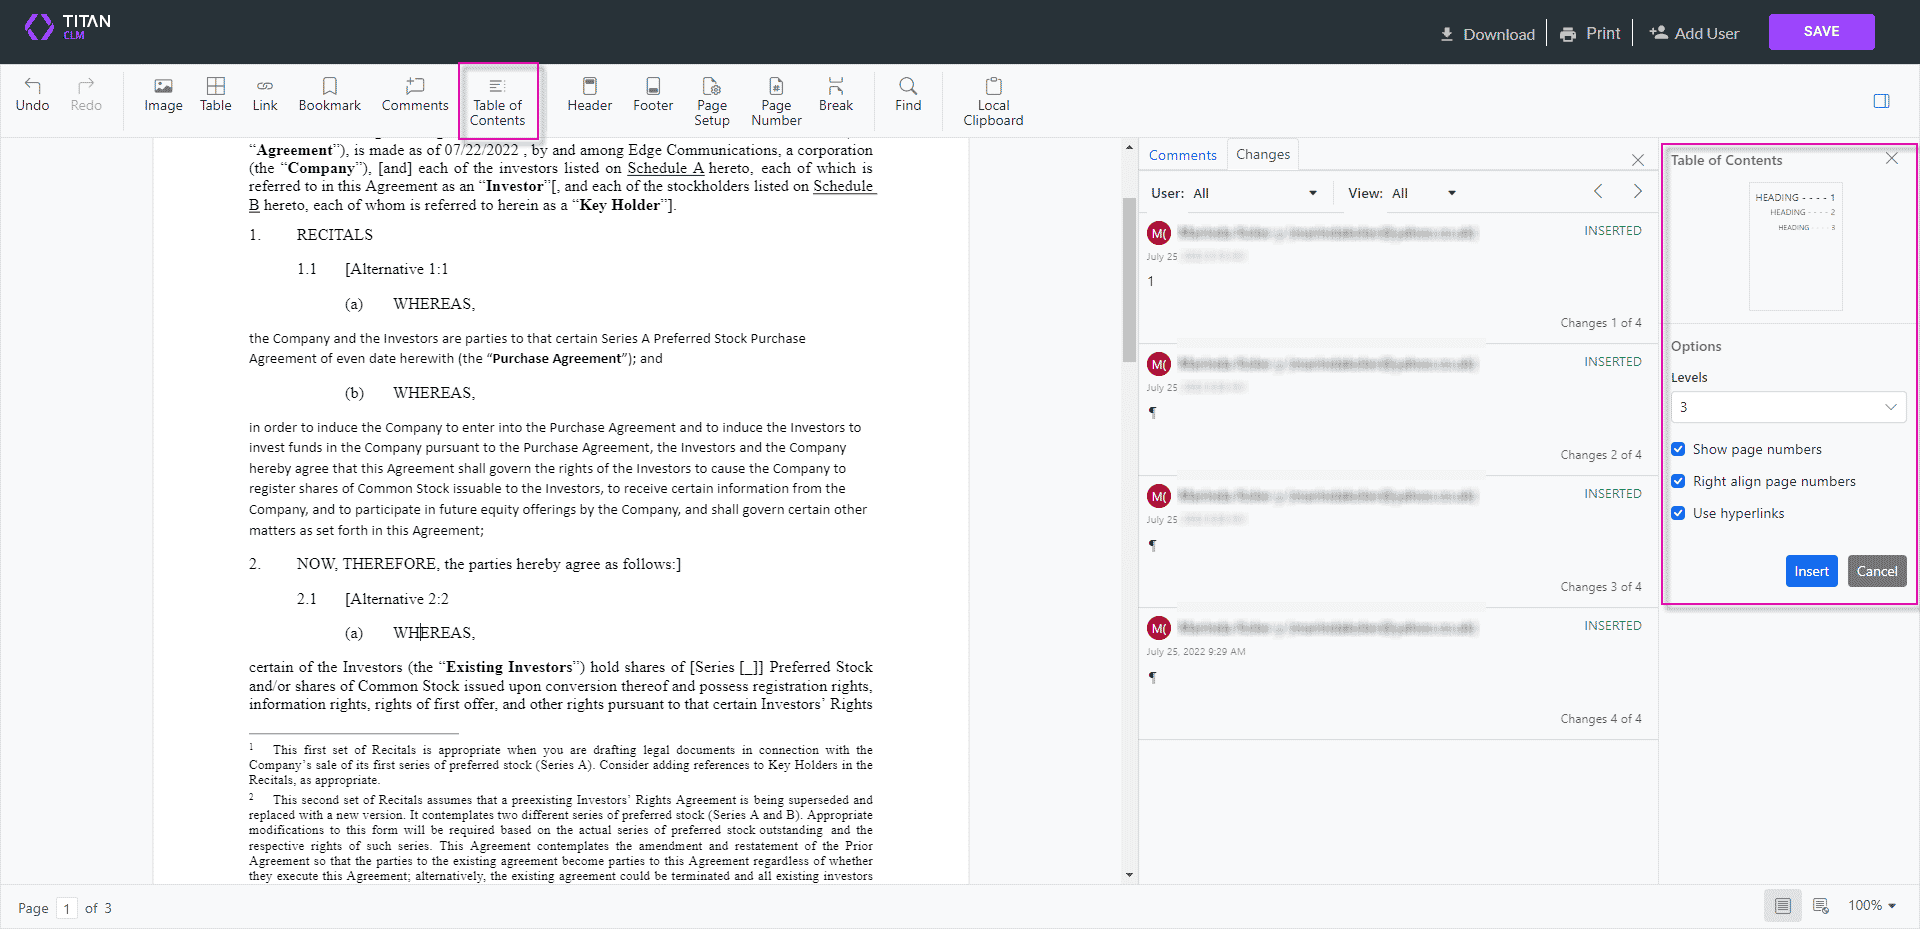Open the 100% zoom level control
1920x929 pixels.
1871,905
